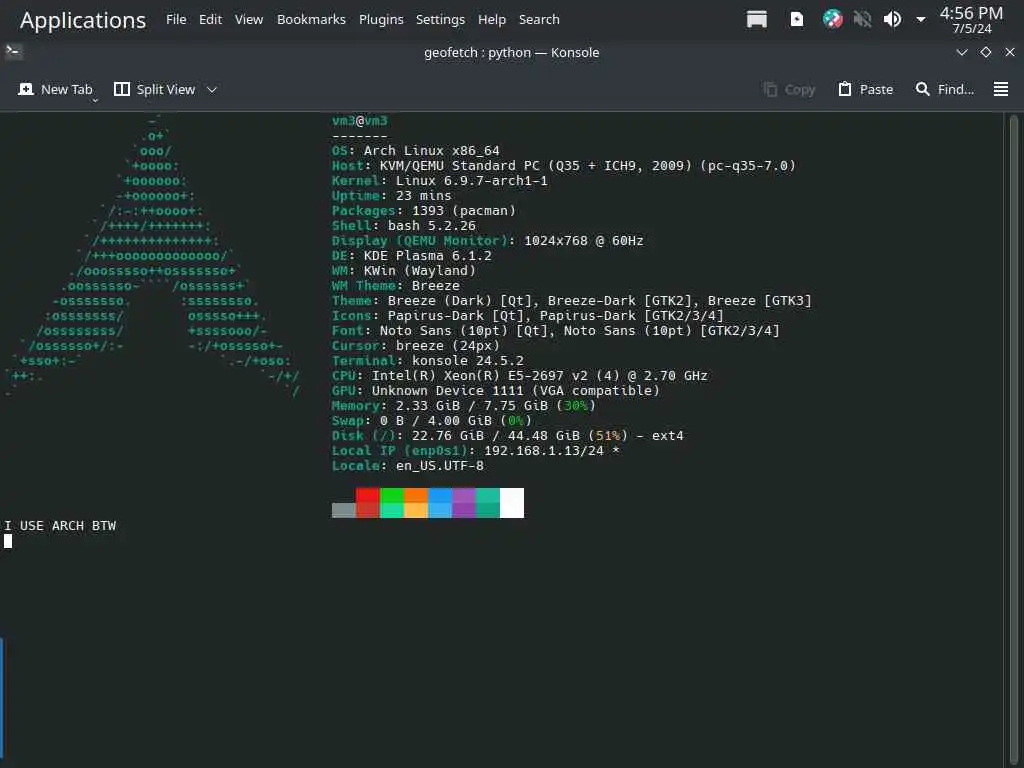Open the Bookmarks menu

(311, 20)
